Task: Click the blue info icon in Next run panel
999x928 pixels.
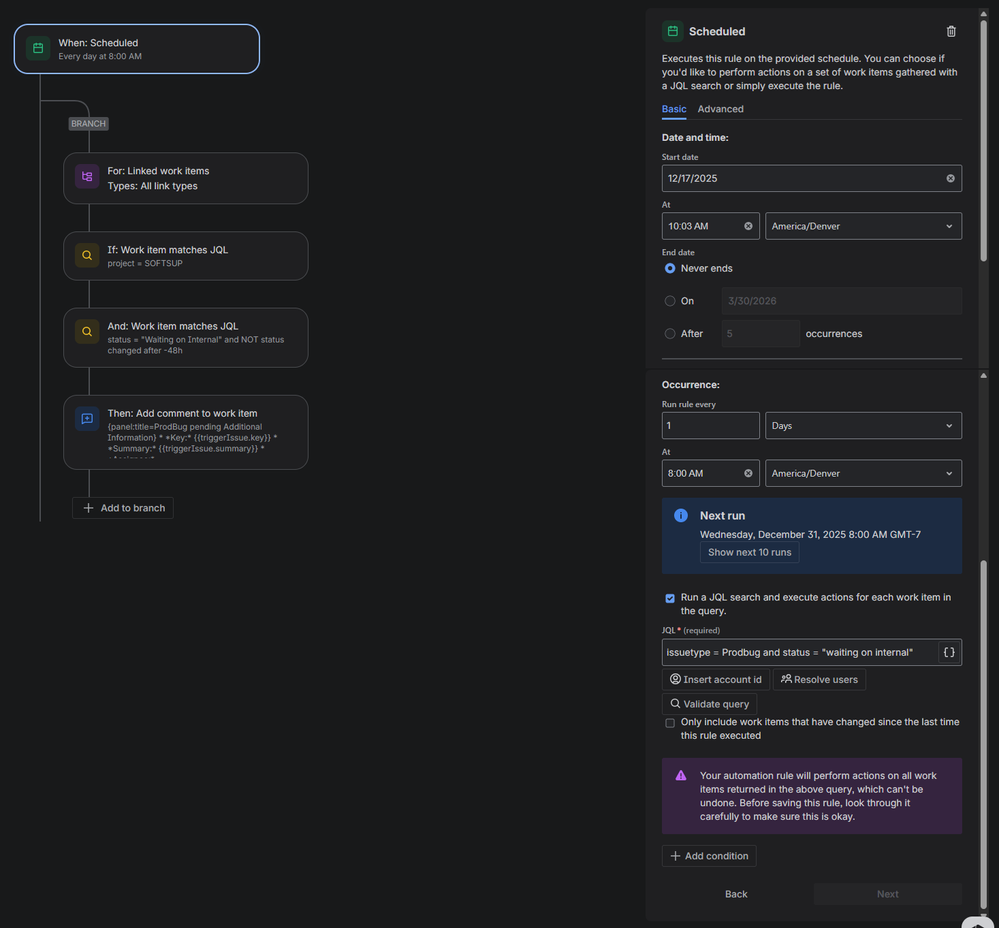Action: click(x=681, y=515)
